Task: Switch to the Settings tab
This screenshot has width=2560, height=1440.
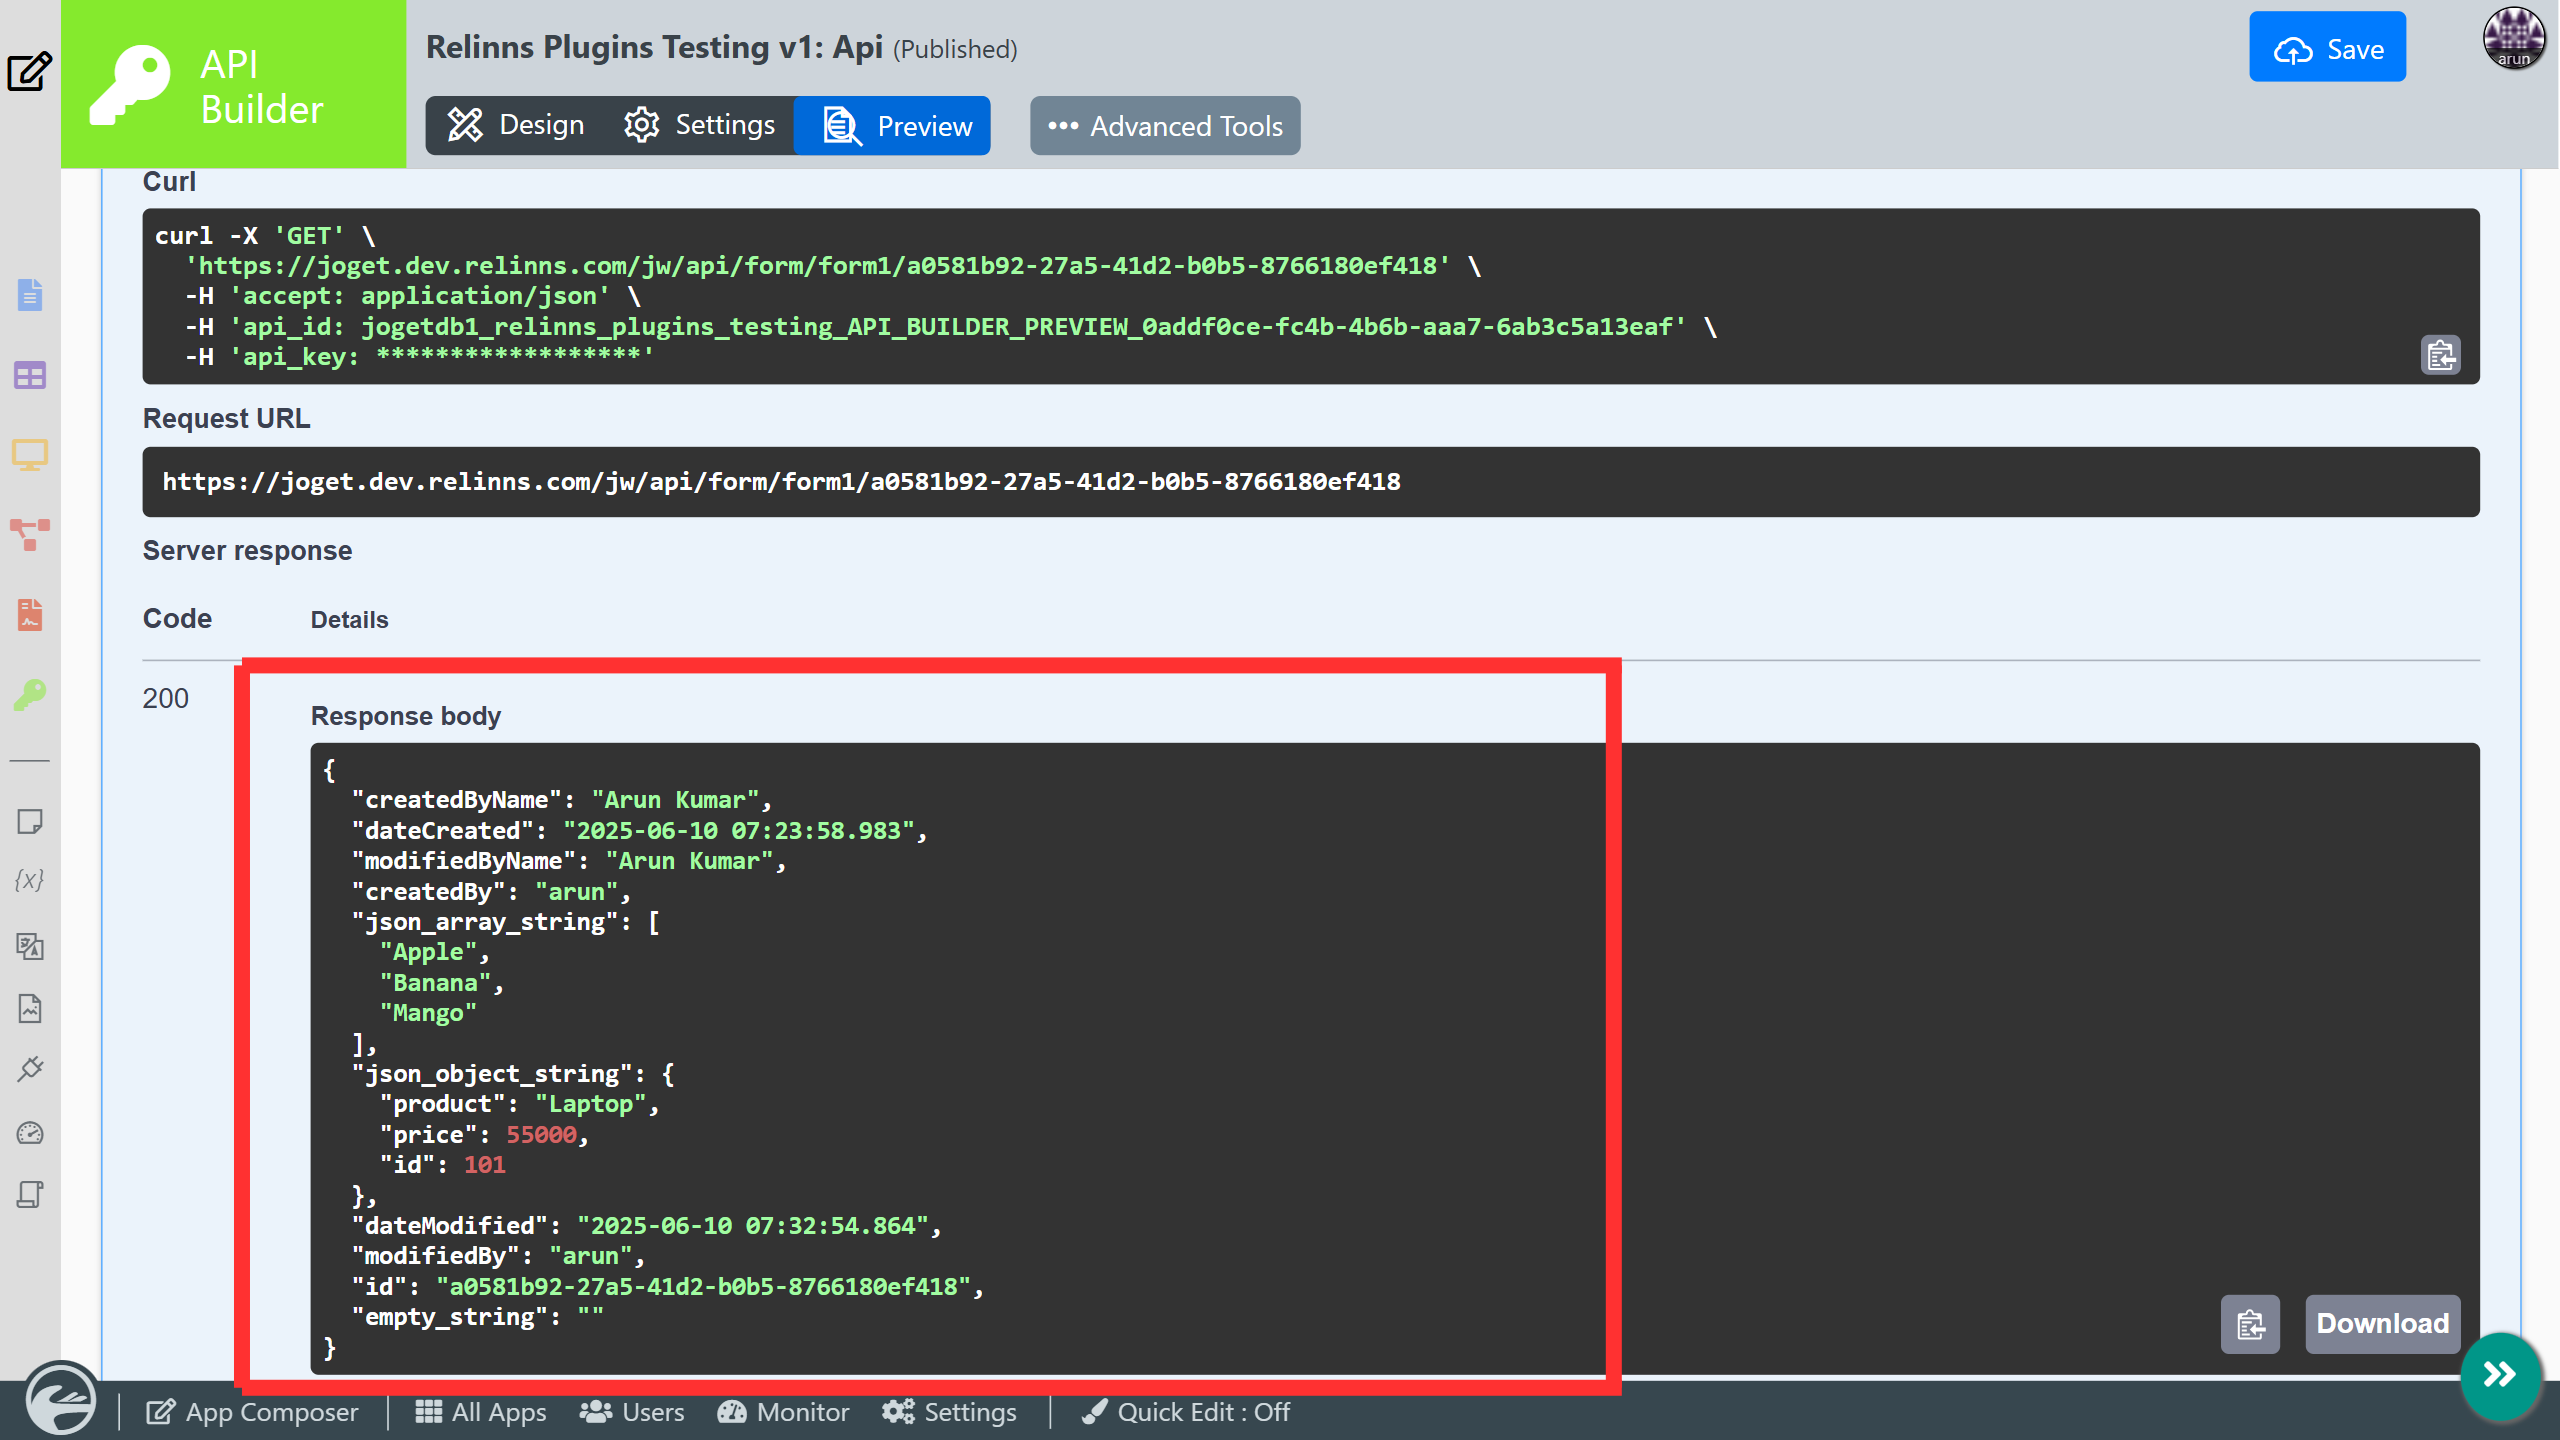Action: [700, 126]
